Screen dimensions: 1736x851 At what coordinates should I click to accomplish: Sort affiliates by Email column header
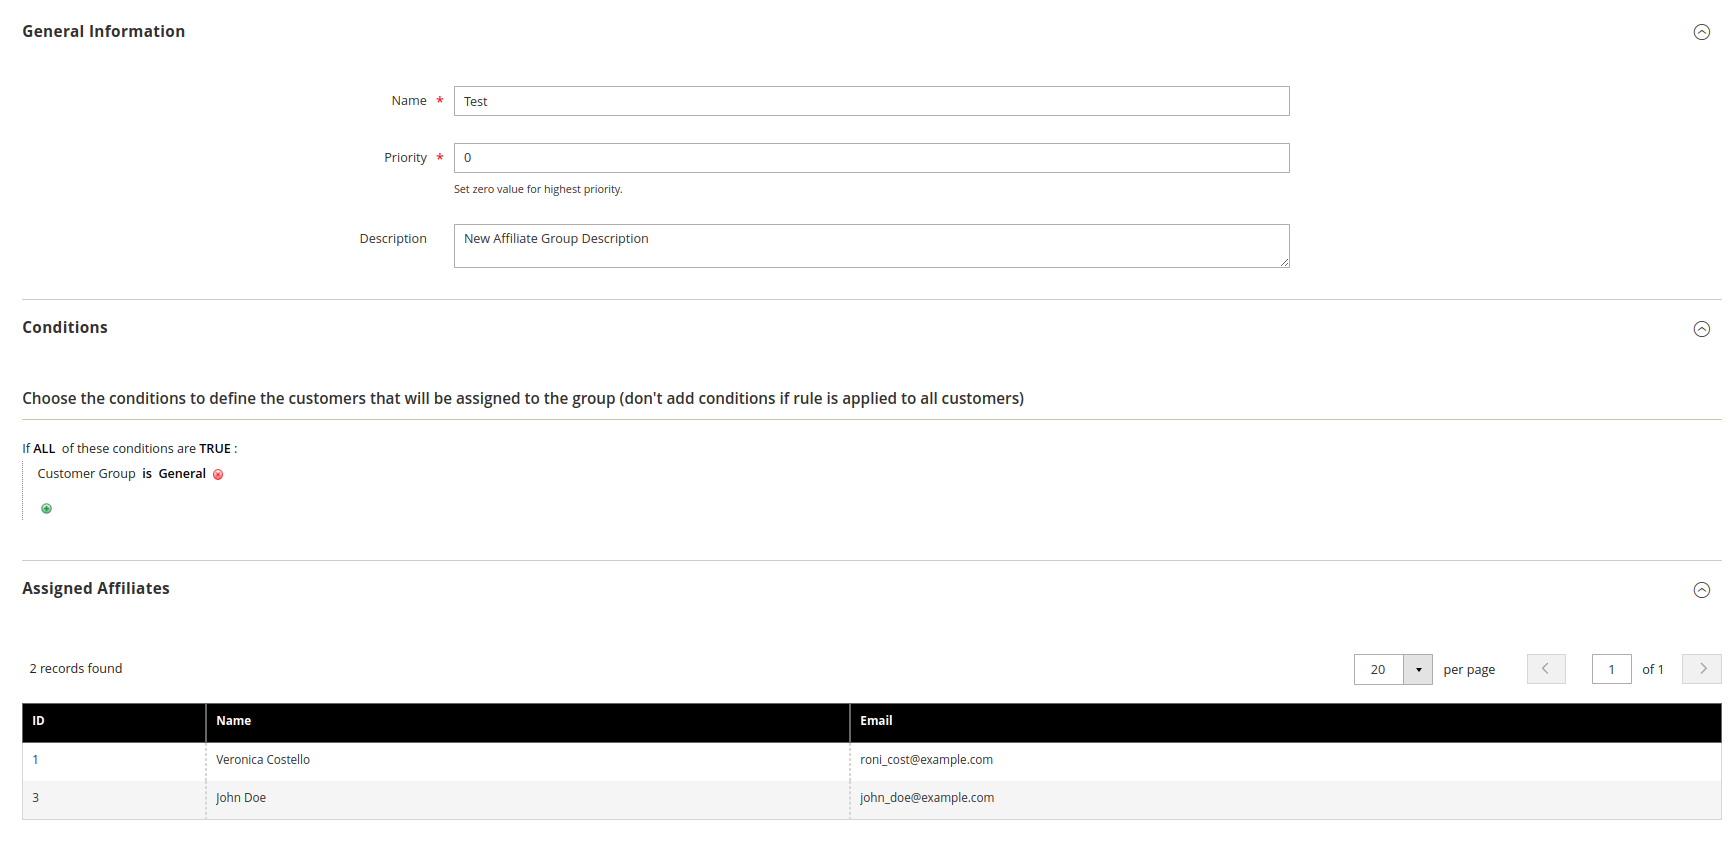pos(1286,722)
